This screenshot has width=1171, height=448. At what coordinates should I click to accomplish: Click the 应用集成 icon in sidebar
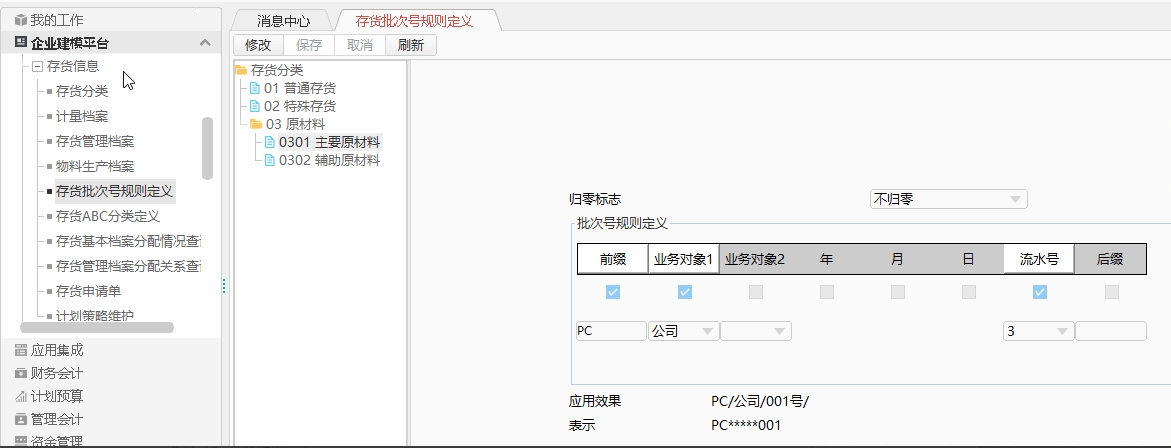click(21, 350)
